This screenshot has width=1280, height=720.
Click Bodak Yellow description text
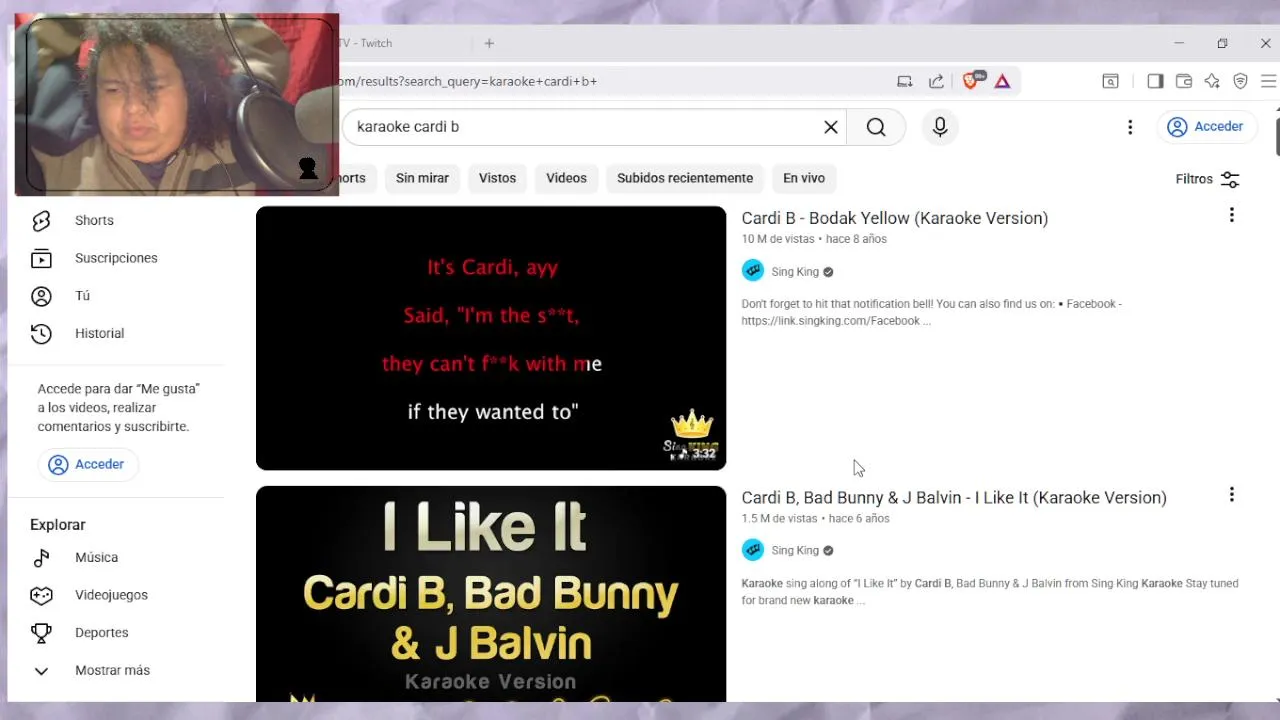point(932,312)
